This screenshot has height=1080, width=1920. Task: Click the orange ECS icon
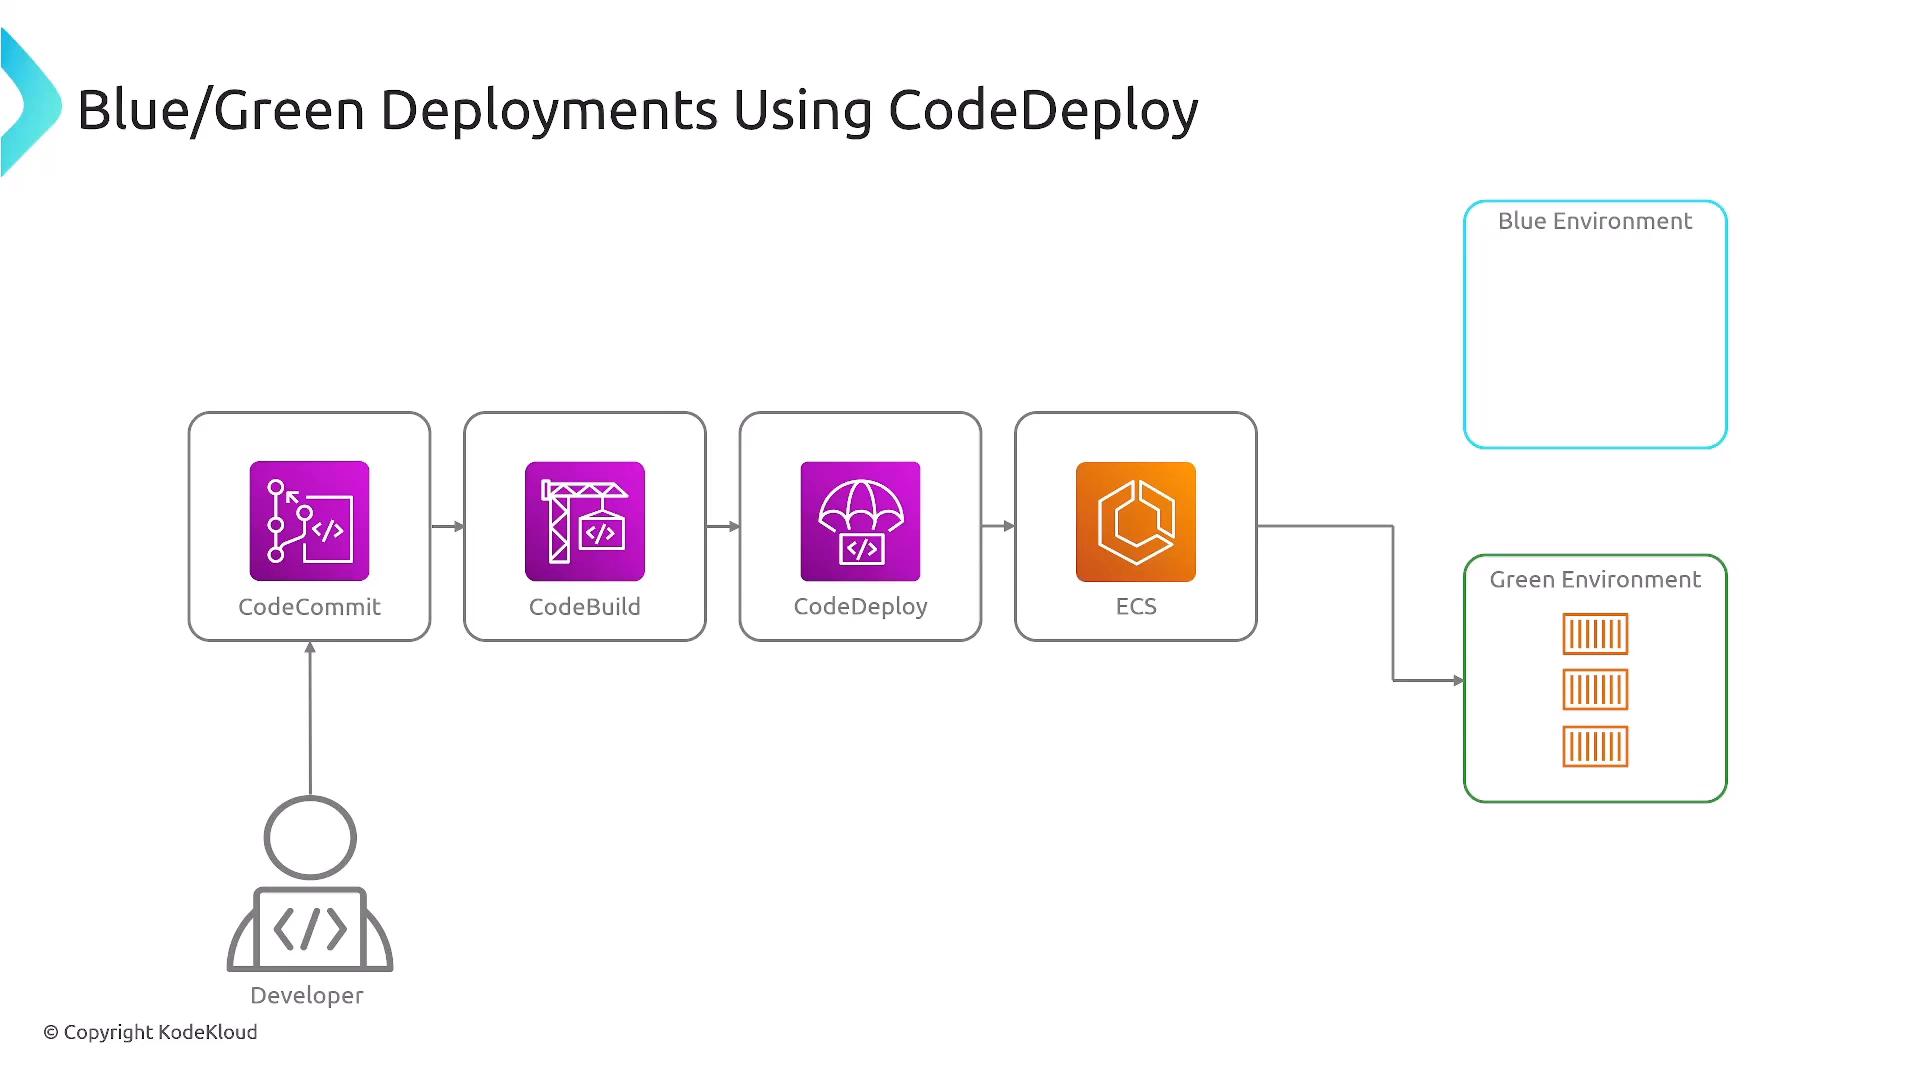[1136, 521]
